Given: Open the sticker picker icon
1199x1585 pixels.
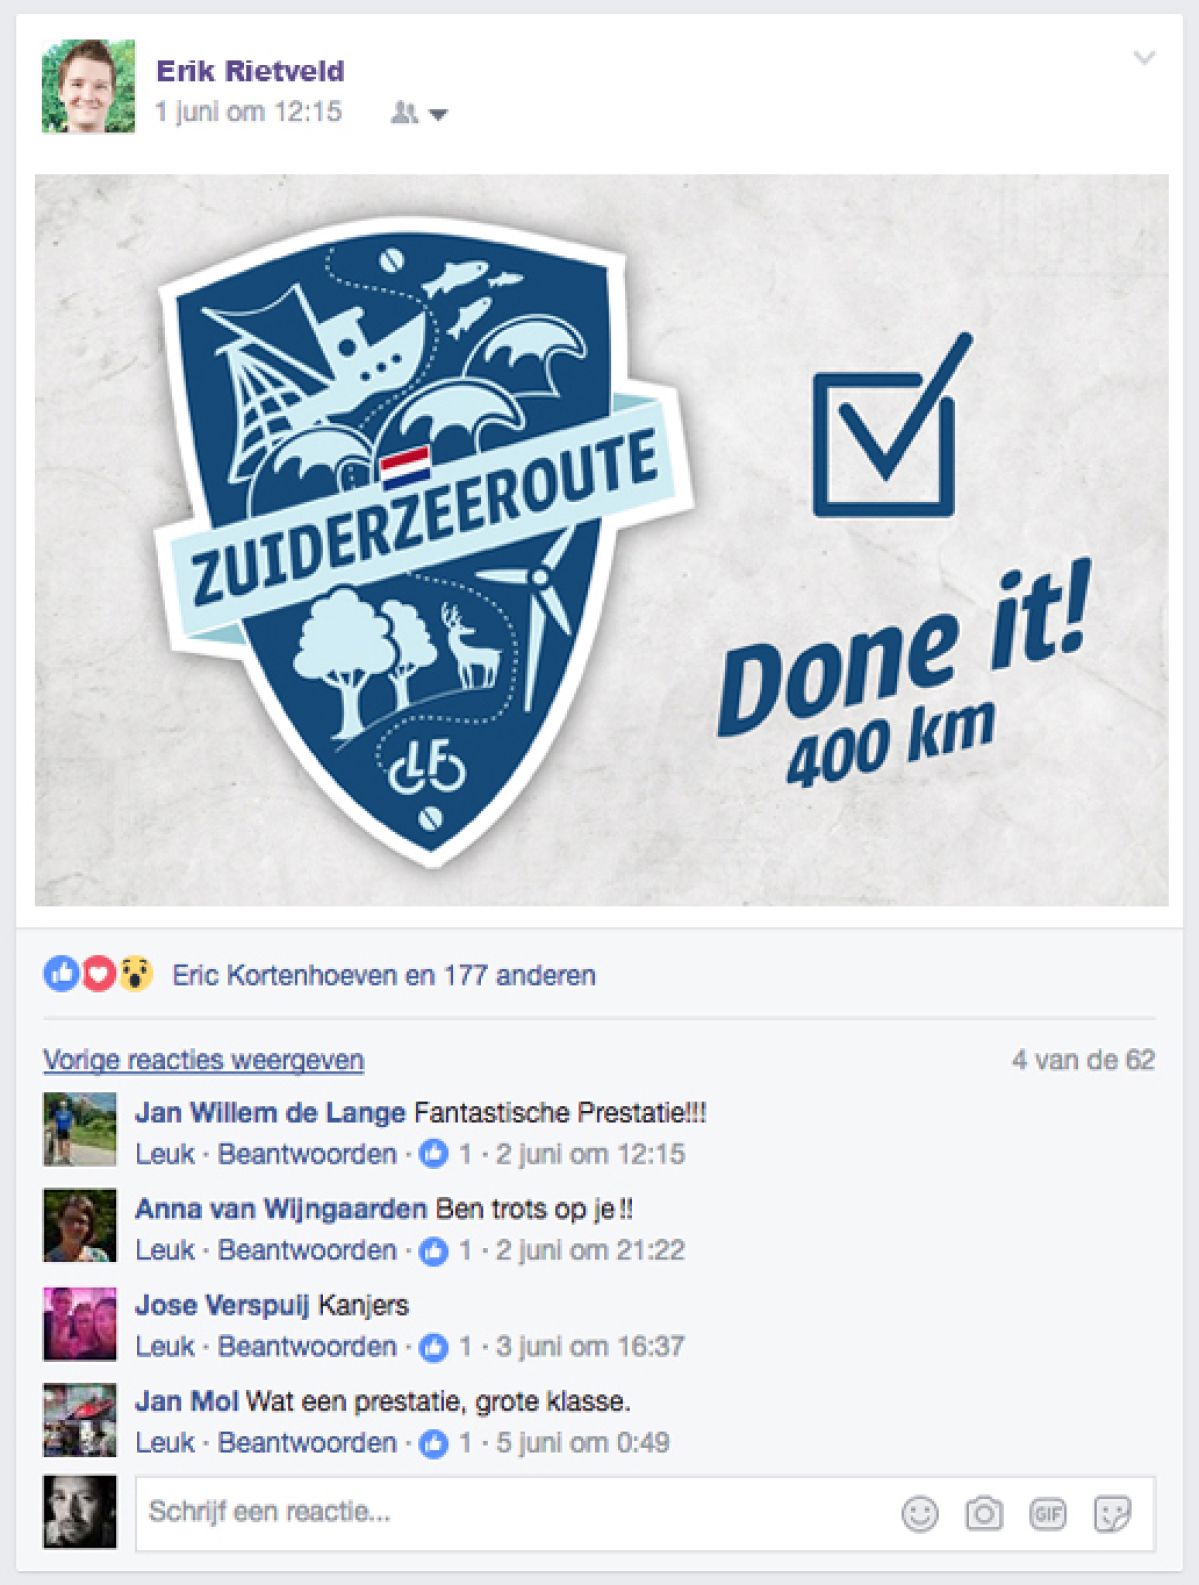Looking at the screenshot, I should pyautogui.click(x=1111, y=1514).
